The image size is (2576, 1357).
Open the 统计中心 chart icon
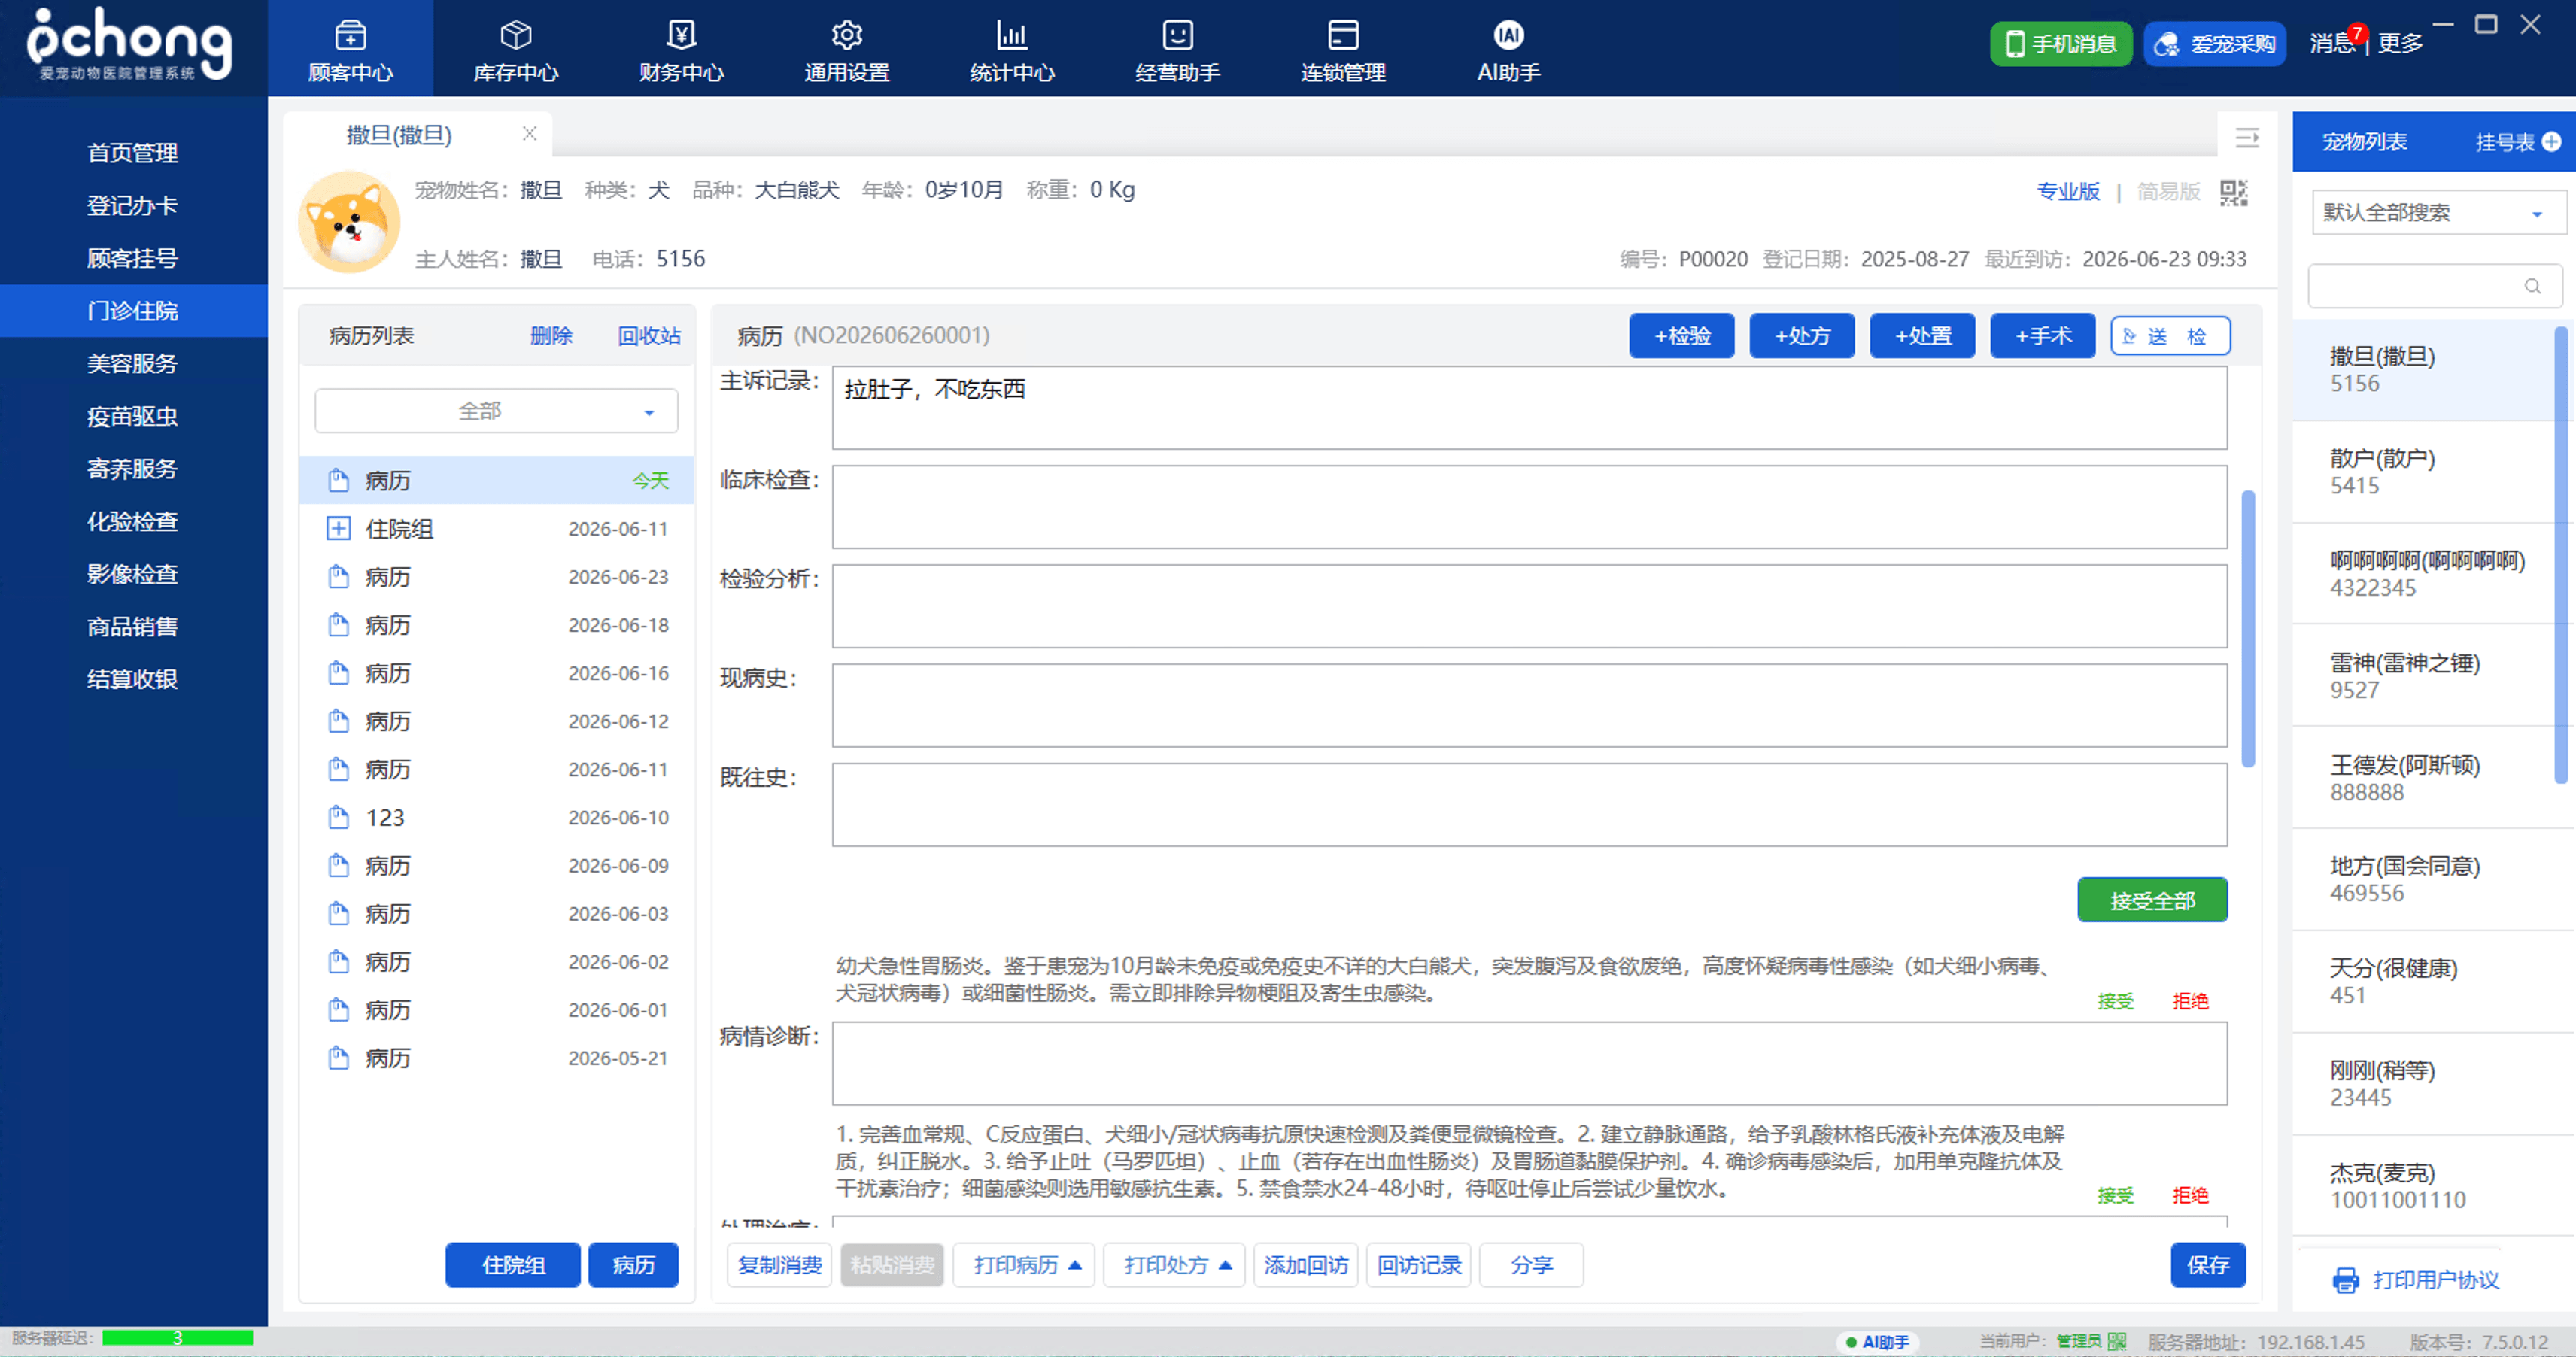coord(1012,36)
